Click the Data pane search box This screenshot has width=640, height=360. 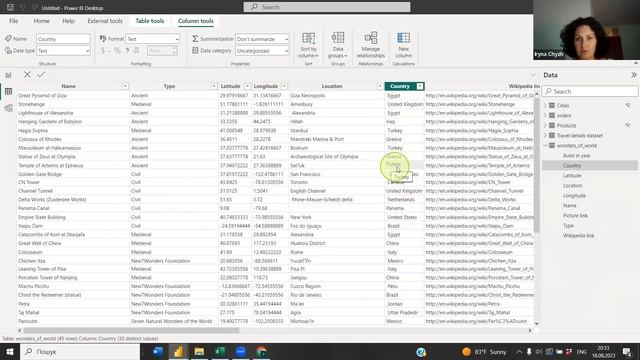pyautogui.click(x=590, y=91)
